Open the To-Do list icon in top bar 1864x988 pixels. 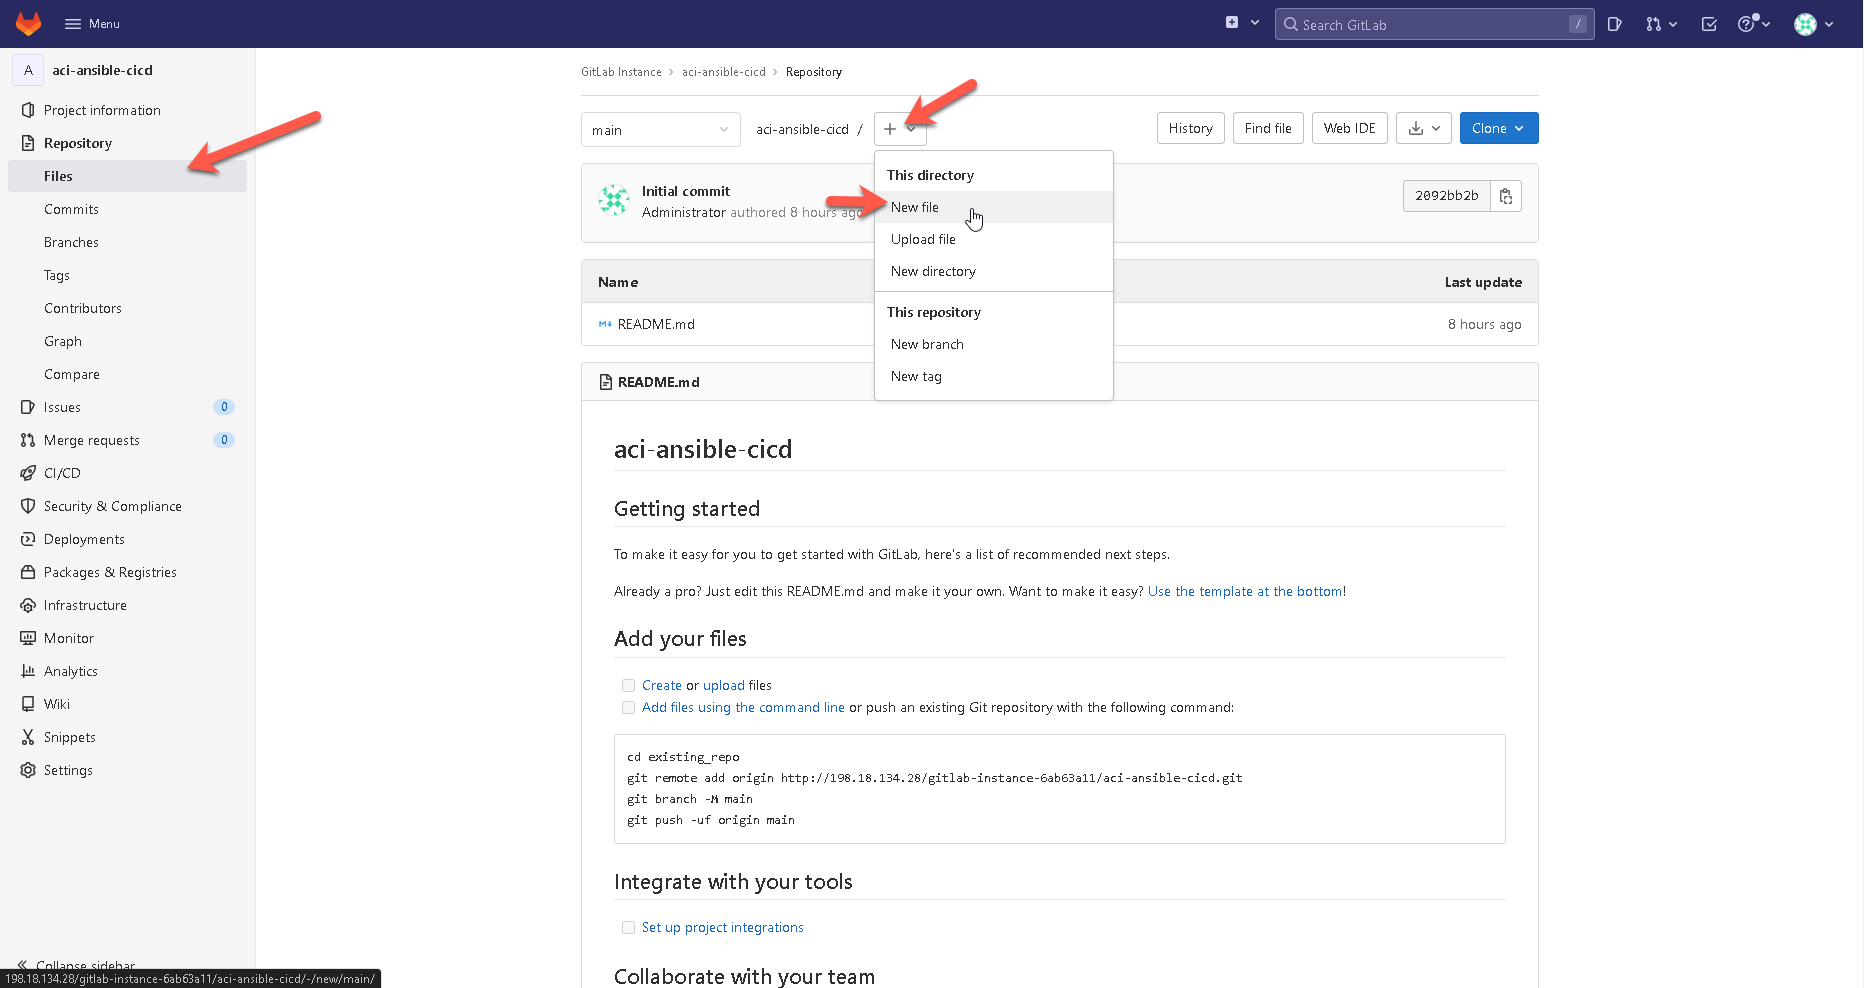coord(1709,24)
